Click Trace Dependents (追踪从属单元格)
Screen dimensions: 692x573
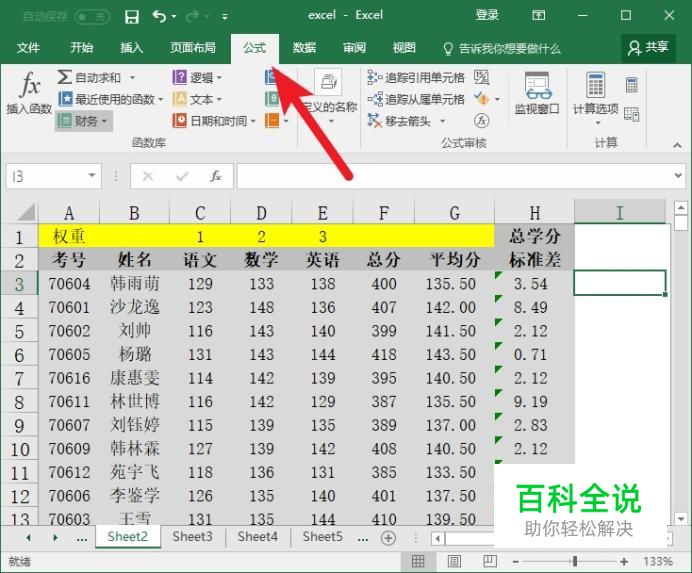coord(416,99)
